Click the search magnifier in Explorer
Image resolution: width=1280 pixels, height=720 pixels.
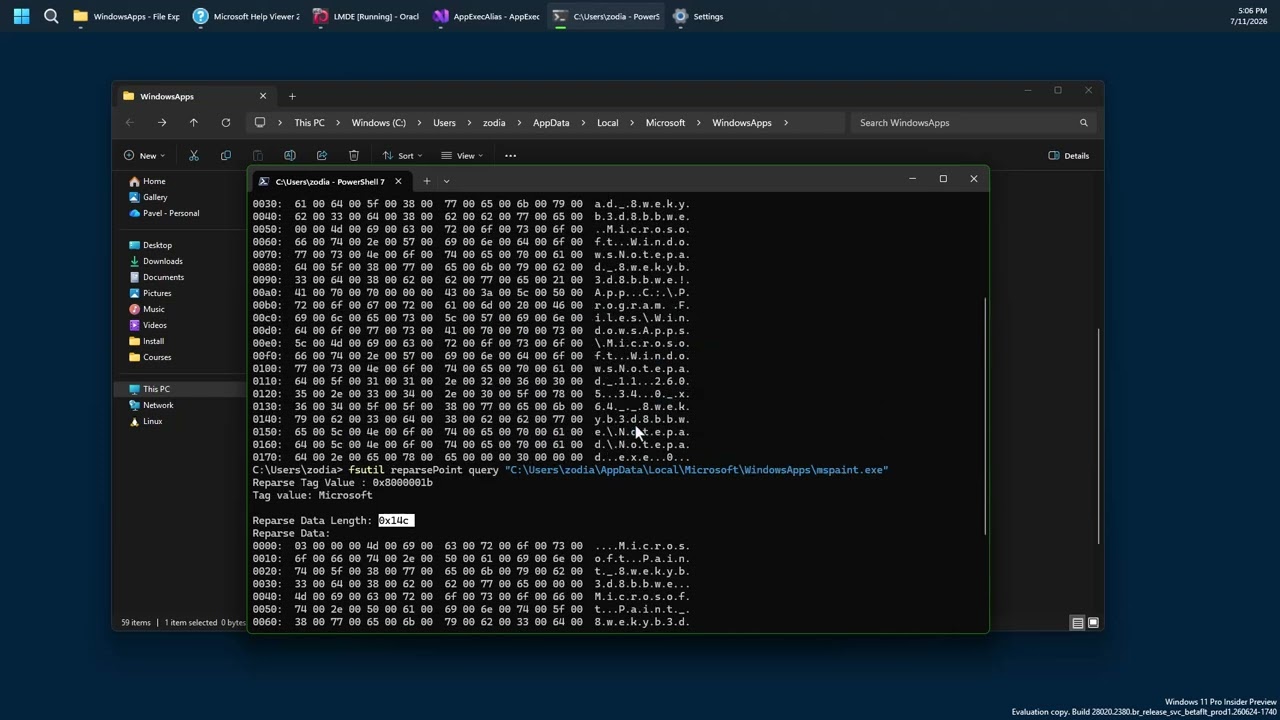[x=1083, y=123]
